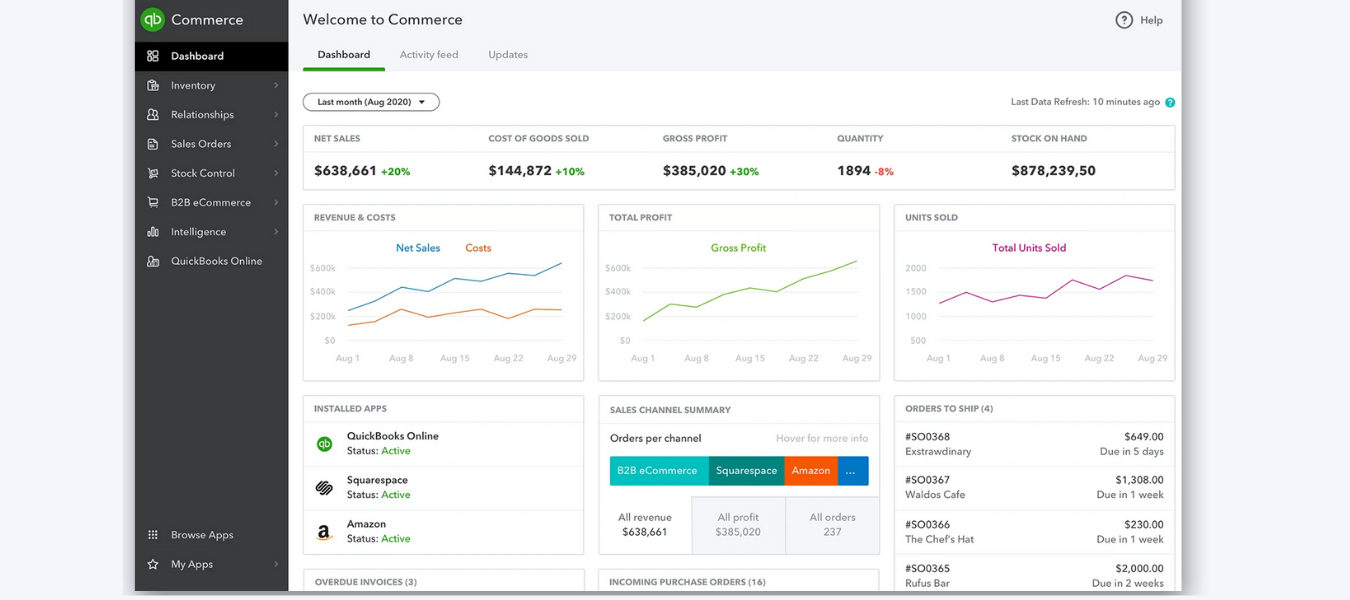Viewport: 1350px width, 600px height.
Task: Click the Amazon logo in Installed Apps
Action: point(324,530)
